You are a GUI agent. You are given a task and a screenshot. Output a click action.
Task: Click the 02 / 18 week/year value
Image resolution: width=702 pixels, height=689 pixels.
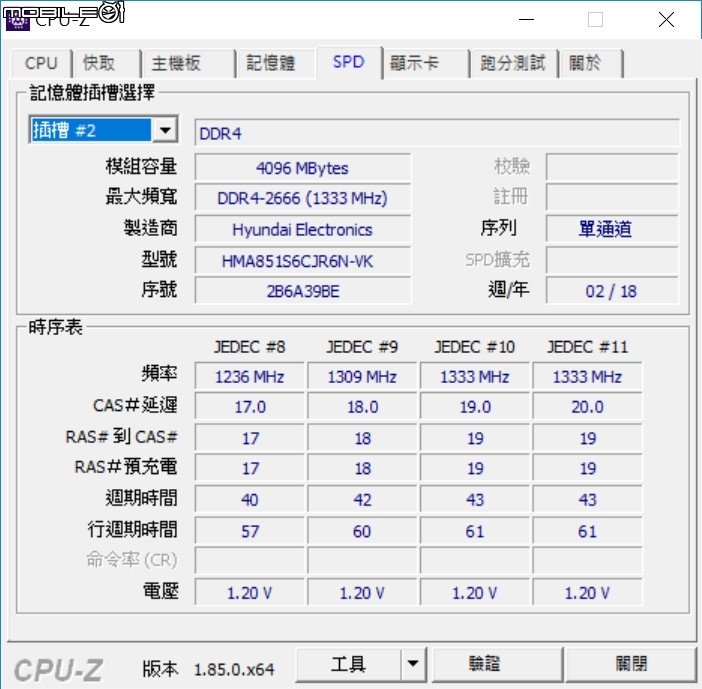(612, 291)
